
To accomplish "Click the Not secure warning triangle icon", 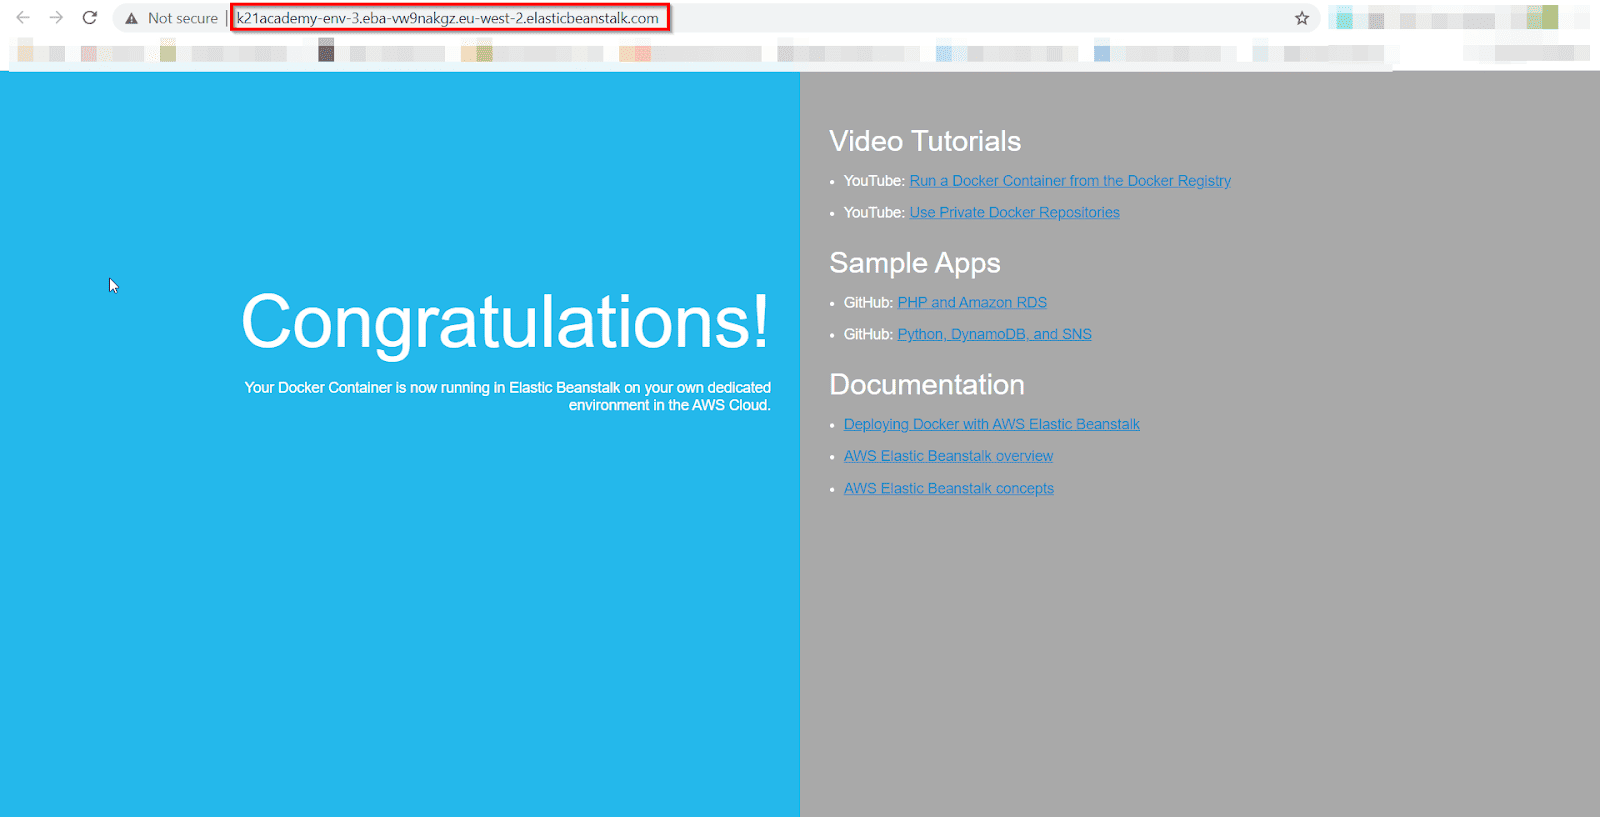I will coord(131,19).
